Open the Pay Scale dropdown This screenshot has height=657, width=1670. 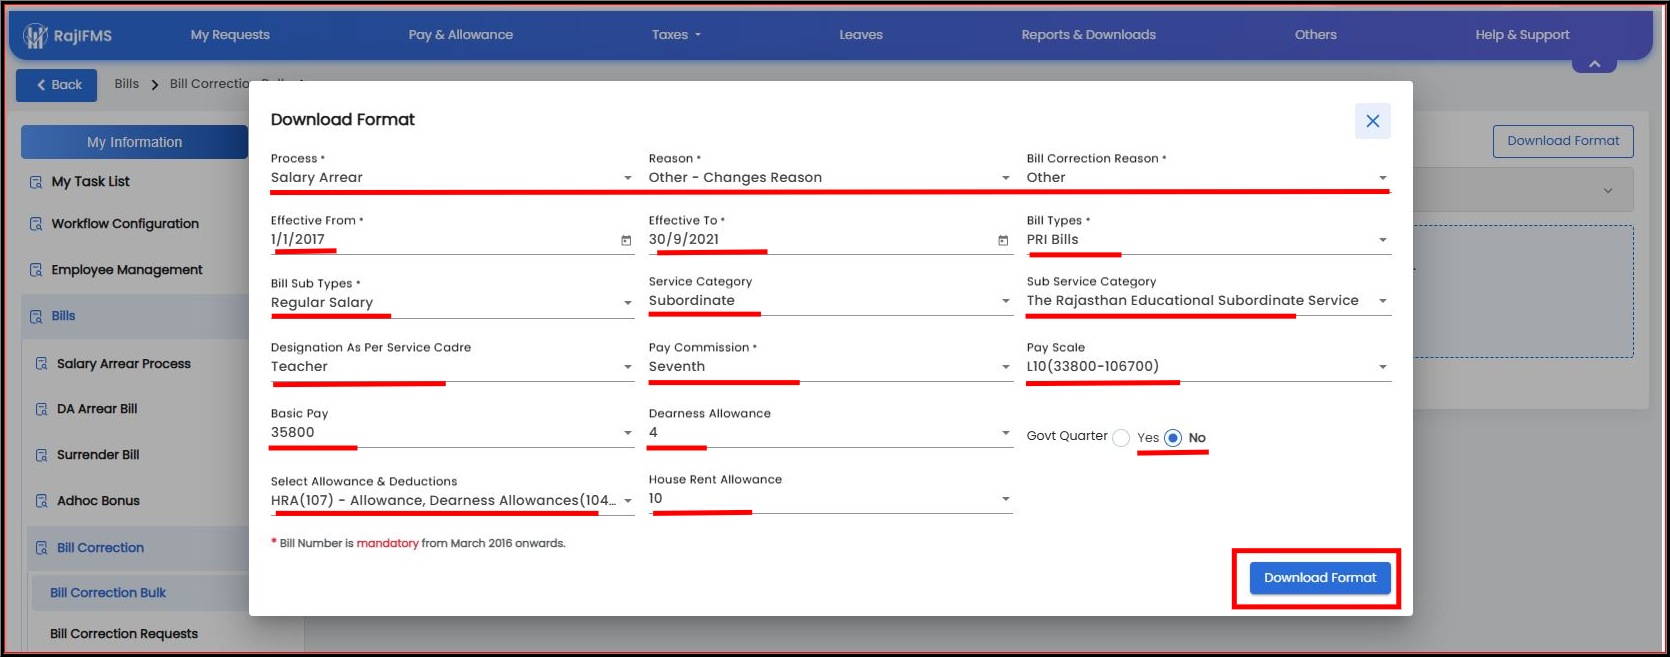[x=1208, y=367]
